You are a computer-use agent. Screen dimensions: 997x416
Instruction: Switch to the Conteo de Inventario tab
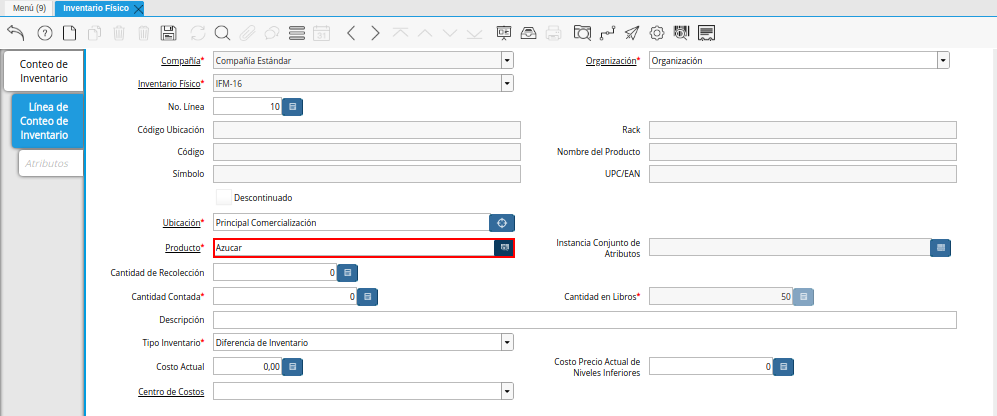coord(44,71)
